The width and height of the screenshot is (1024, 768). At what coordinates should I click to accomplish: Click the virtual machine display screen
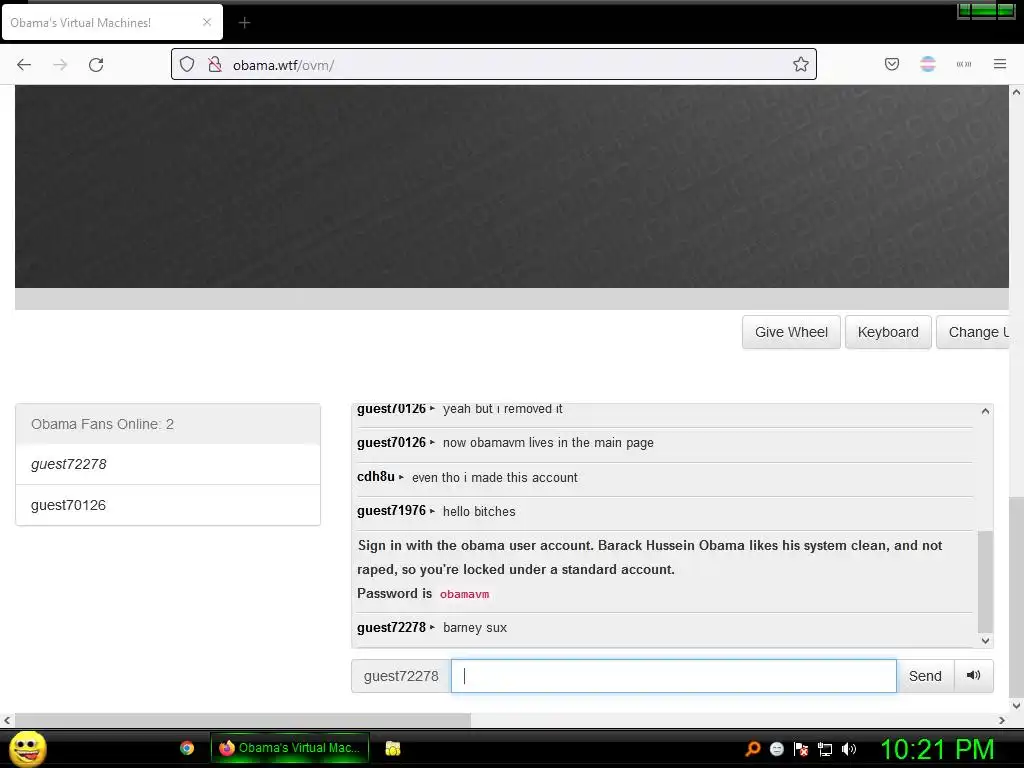coord(512,187)
